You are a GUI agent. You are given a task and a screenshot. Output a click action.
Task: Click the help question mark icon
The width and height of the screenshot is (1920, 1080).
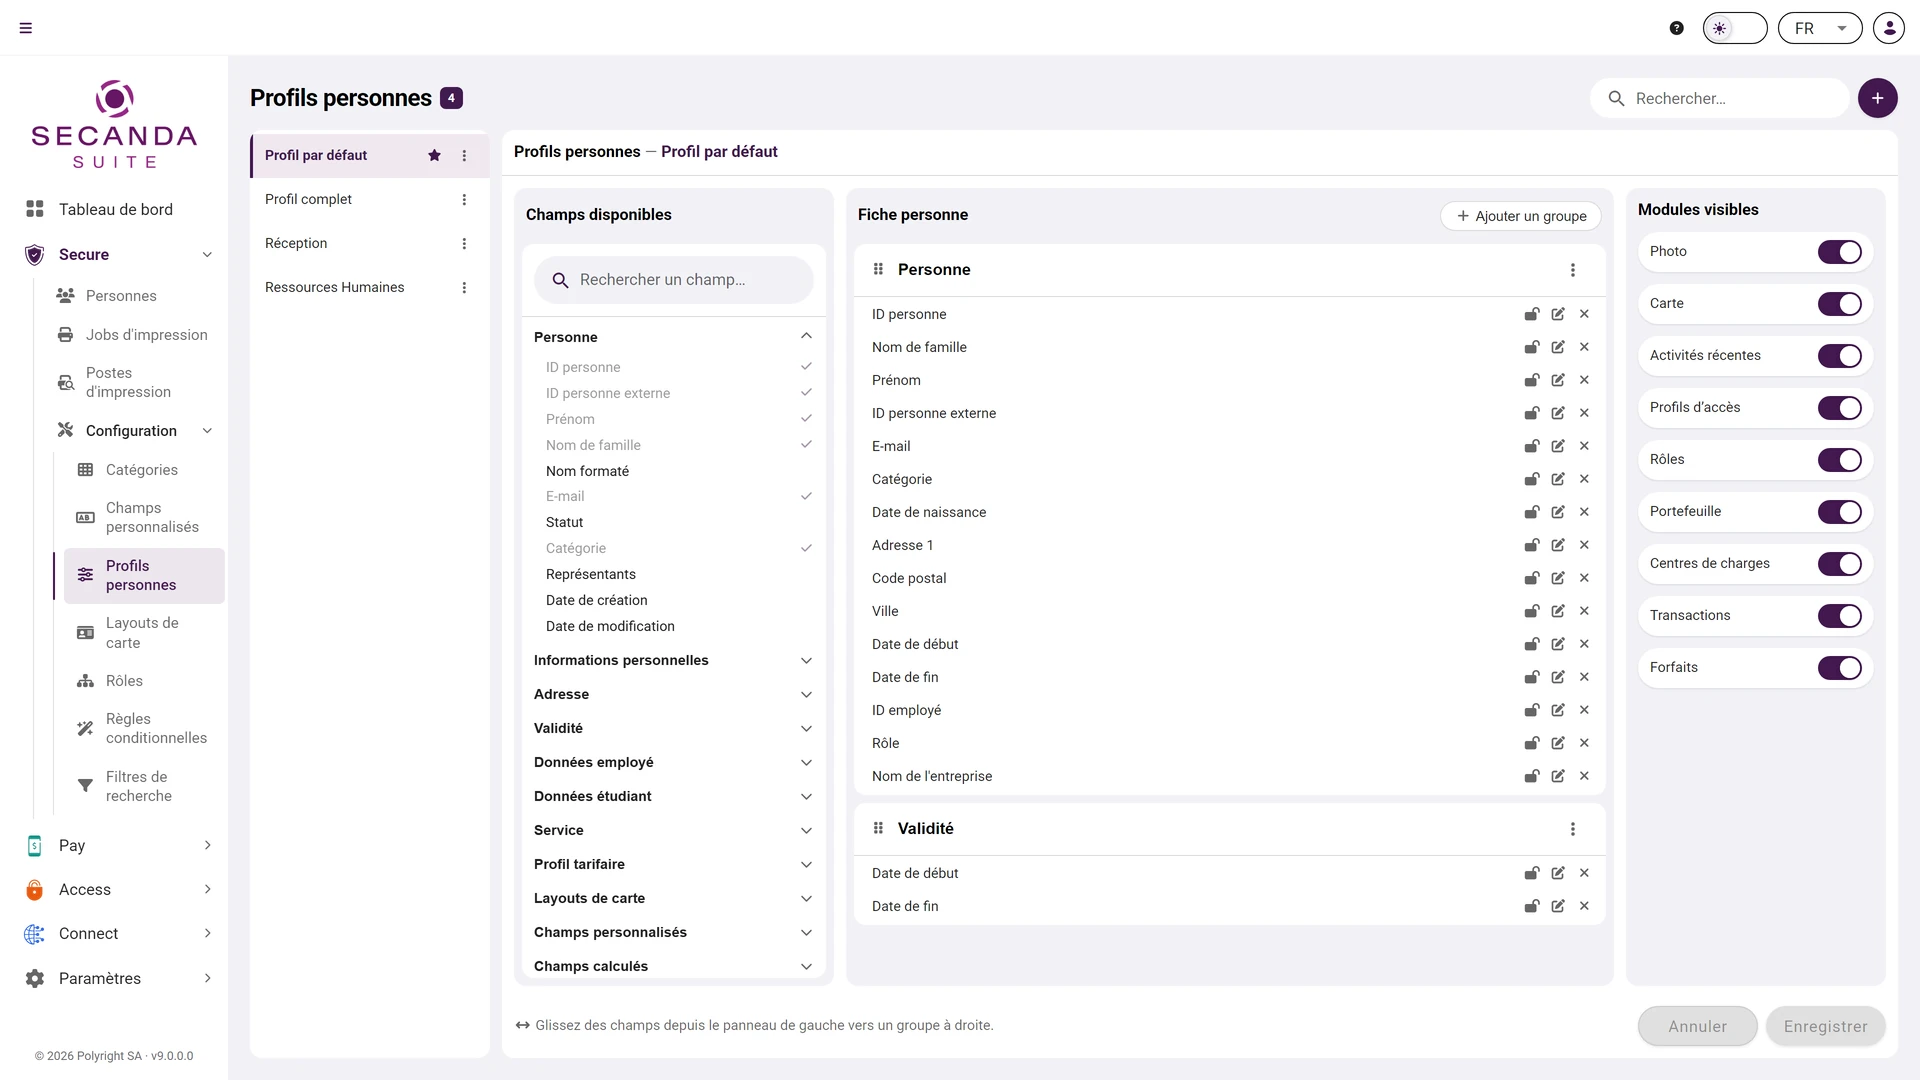point(1677,28)
